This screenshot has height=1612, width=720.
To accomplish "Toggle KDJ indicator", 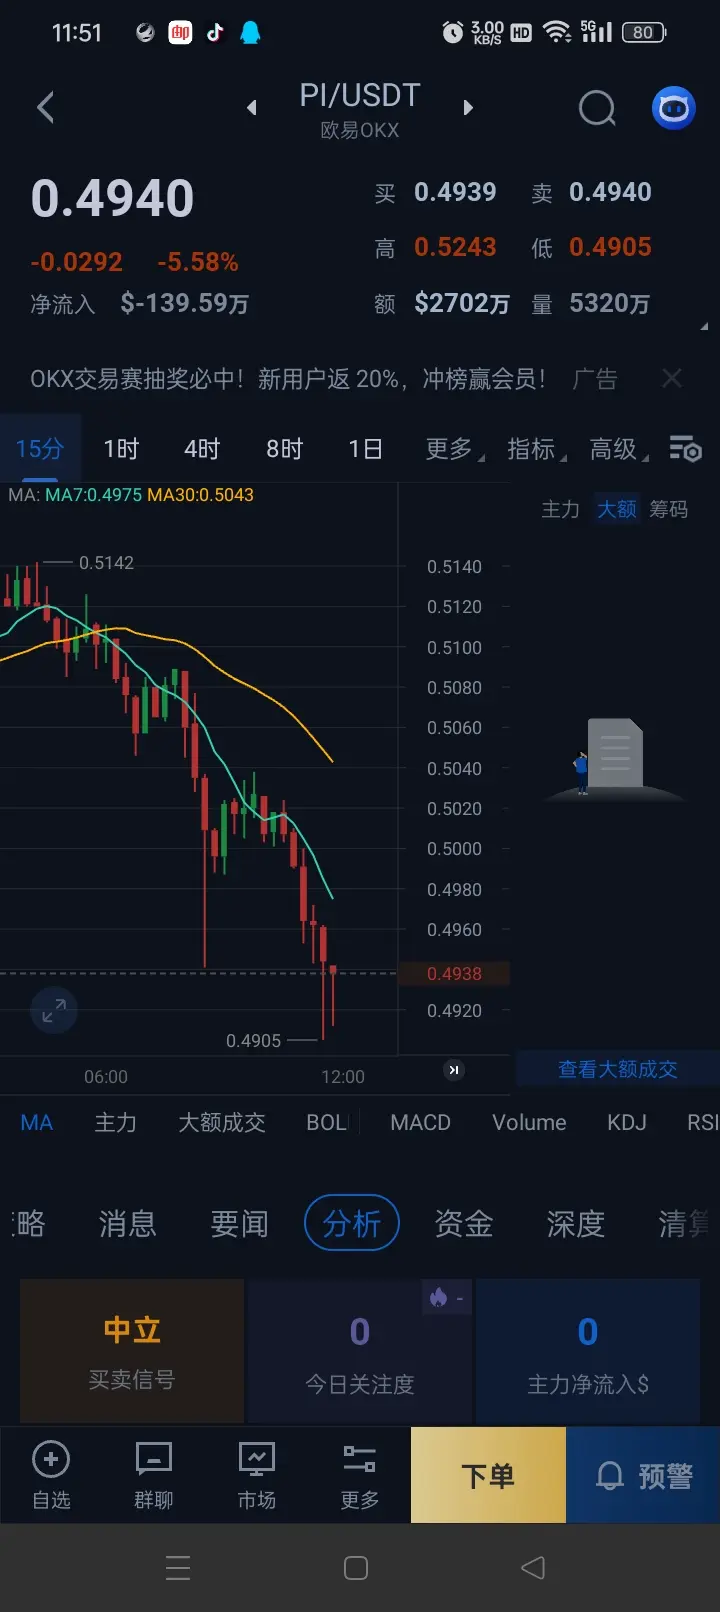I will 627,1122.
